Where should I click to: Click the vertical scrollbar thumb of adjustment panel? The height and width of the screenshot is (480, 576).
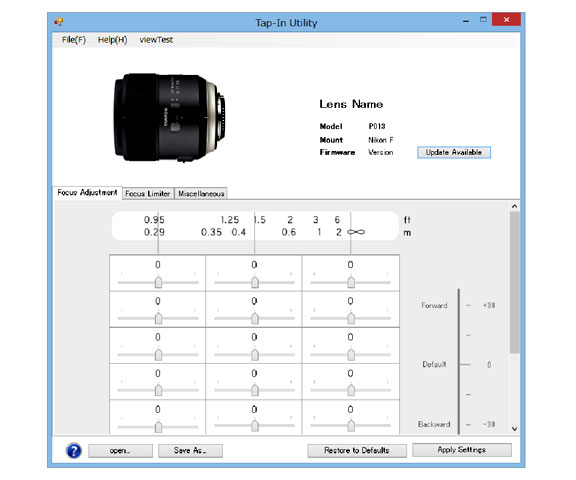514,282
